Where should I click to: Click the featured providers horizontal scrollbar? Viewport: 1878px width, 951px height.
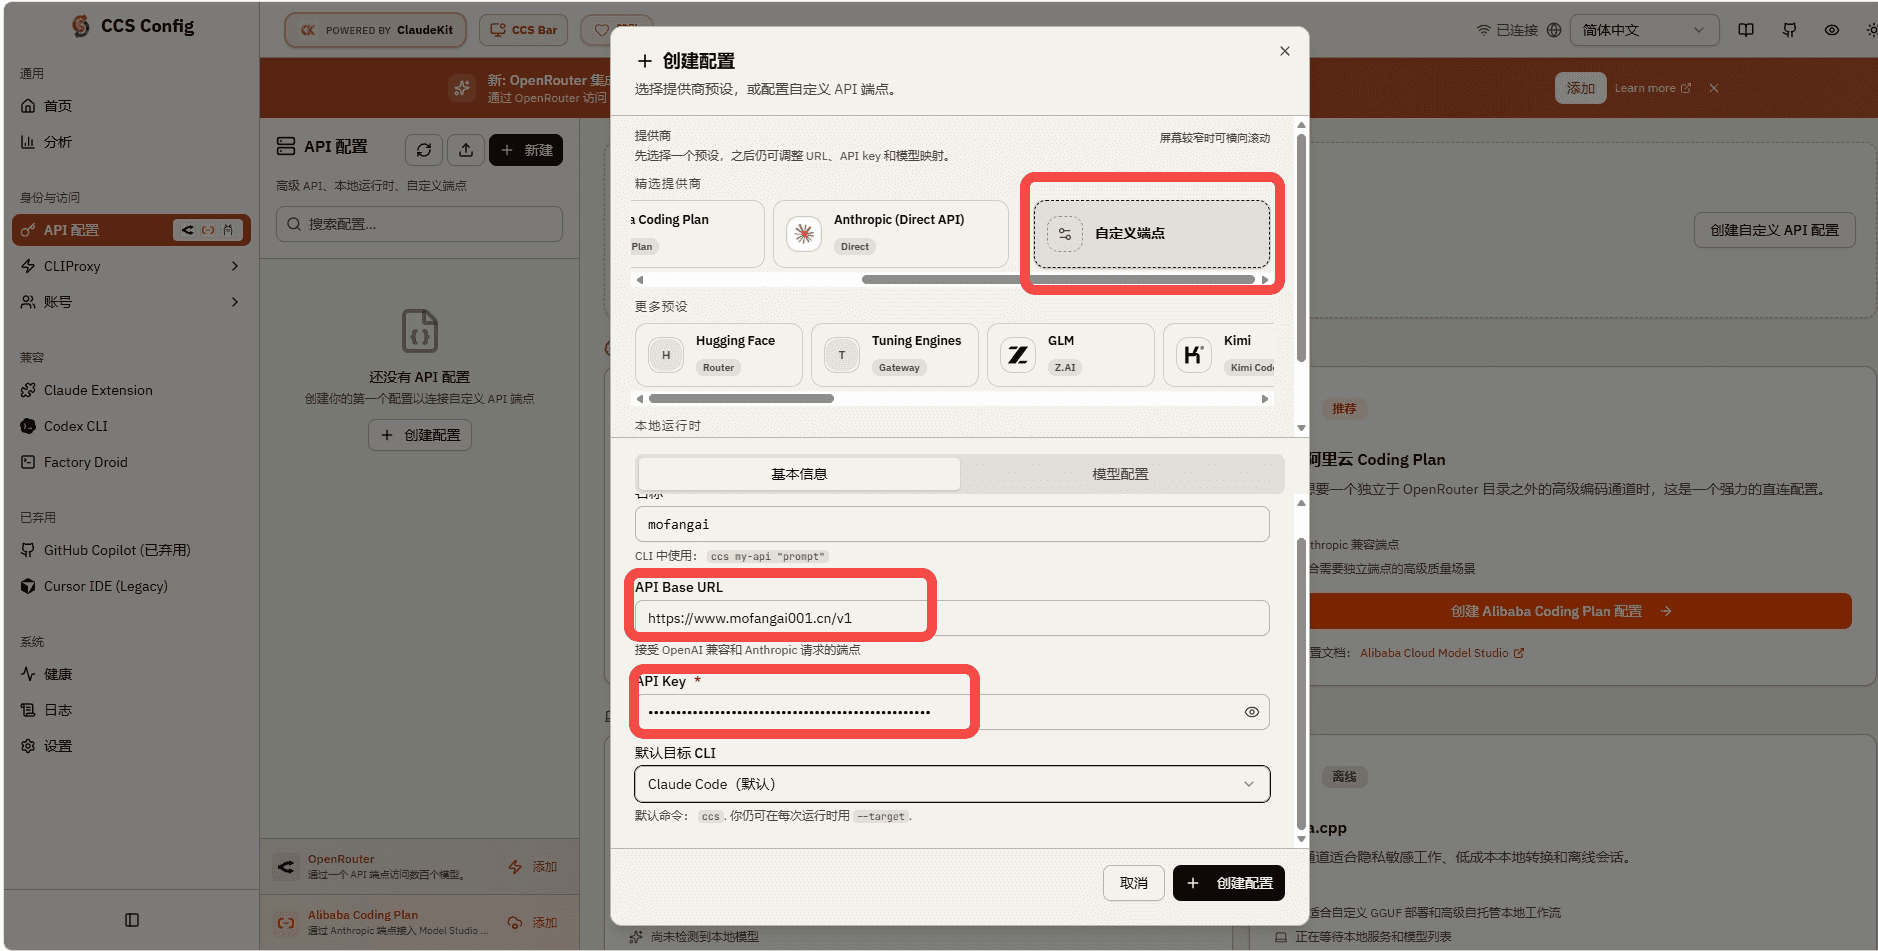(1058, 280)
